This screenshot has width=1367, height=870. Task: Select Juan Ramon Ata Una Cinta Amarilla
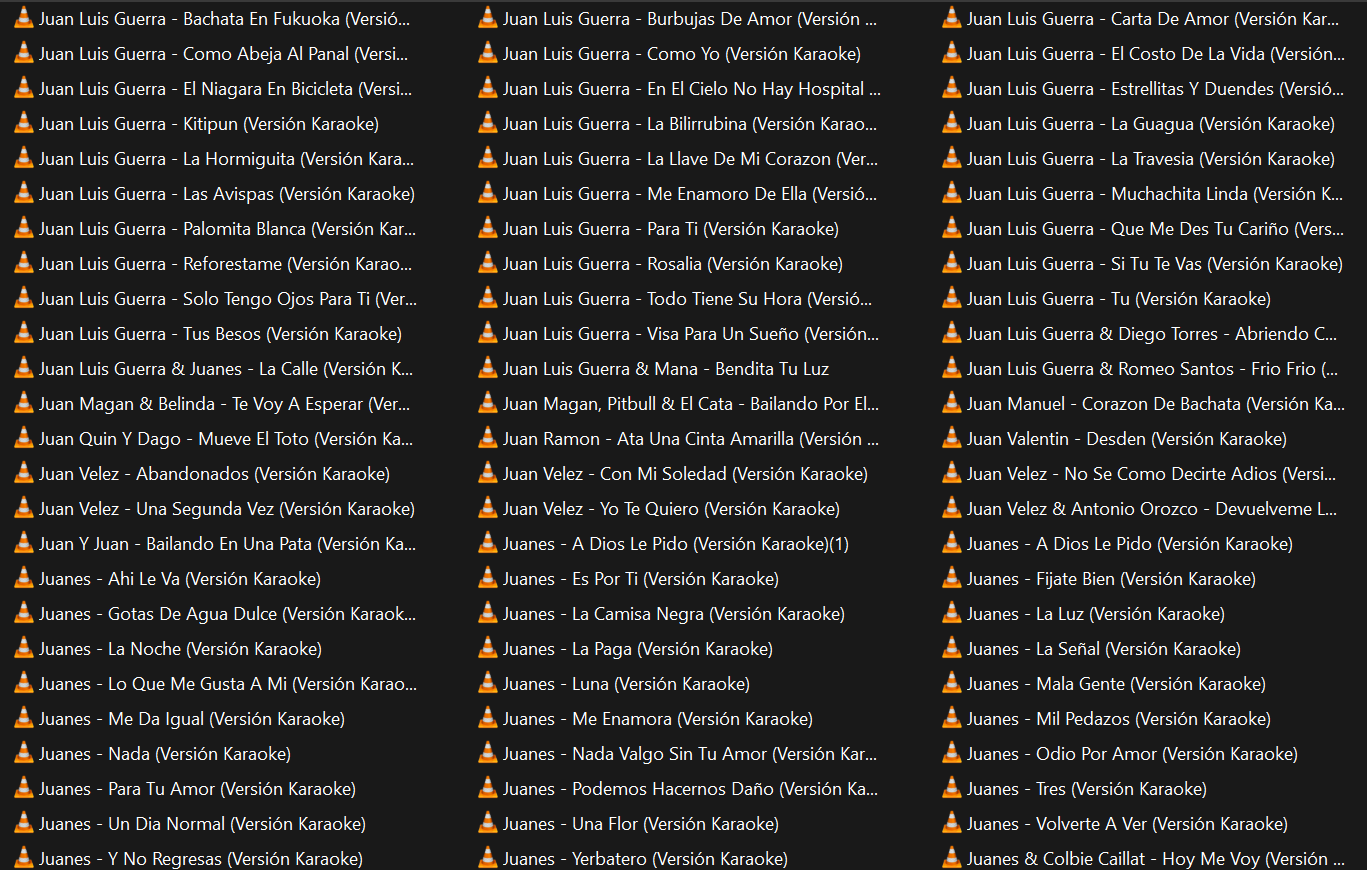690,439
